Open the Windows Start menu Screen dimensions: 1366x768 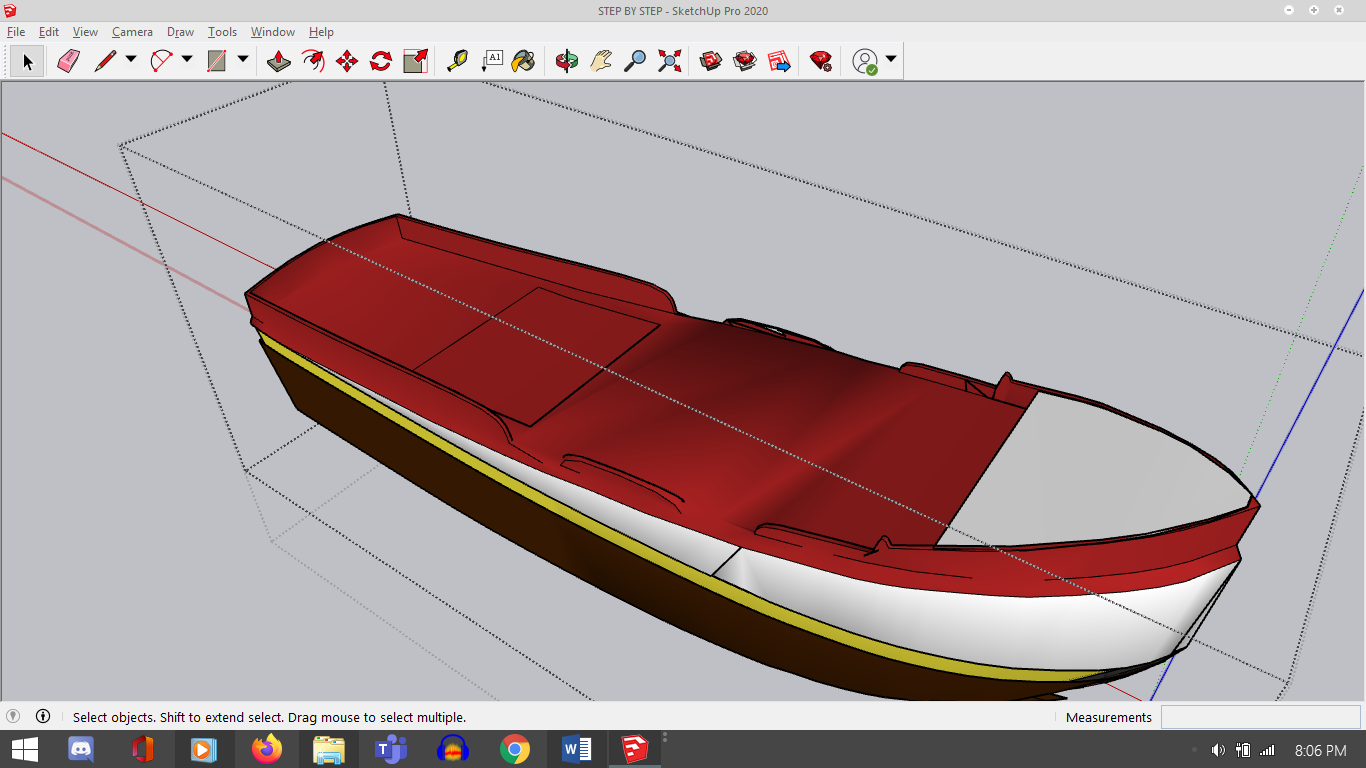(x=25, y=749)
